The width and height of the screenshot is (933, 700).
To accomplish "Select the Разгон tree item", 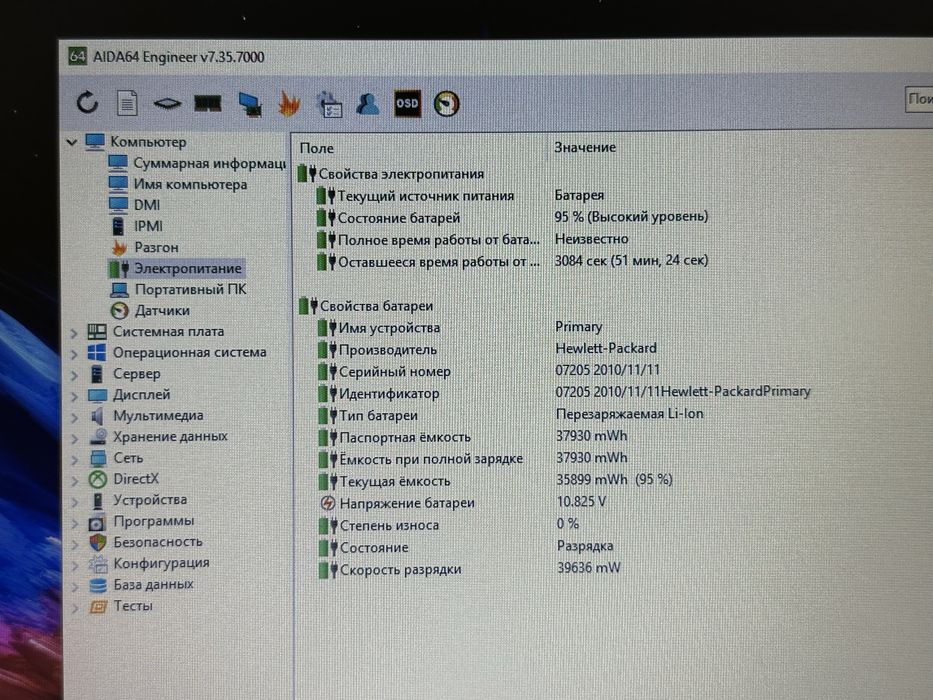I will [145, 247].
